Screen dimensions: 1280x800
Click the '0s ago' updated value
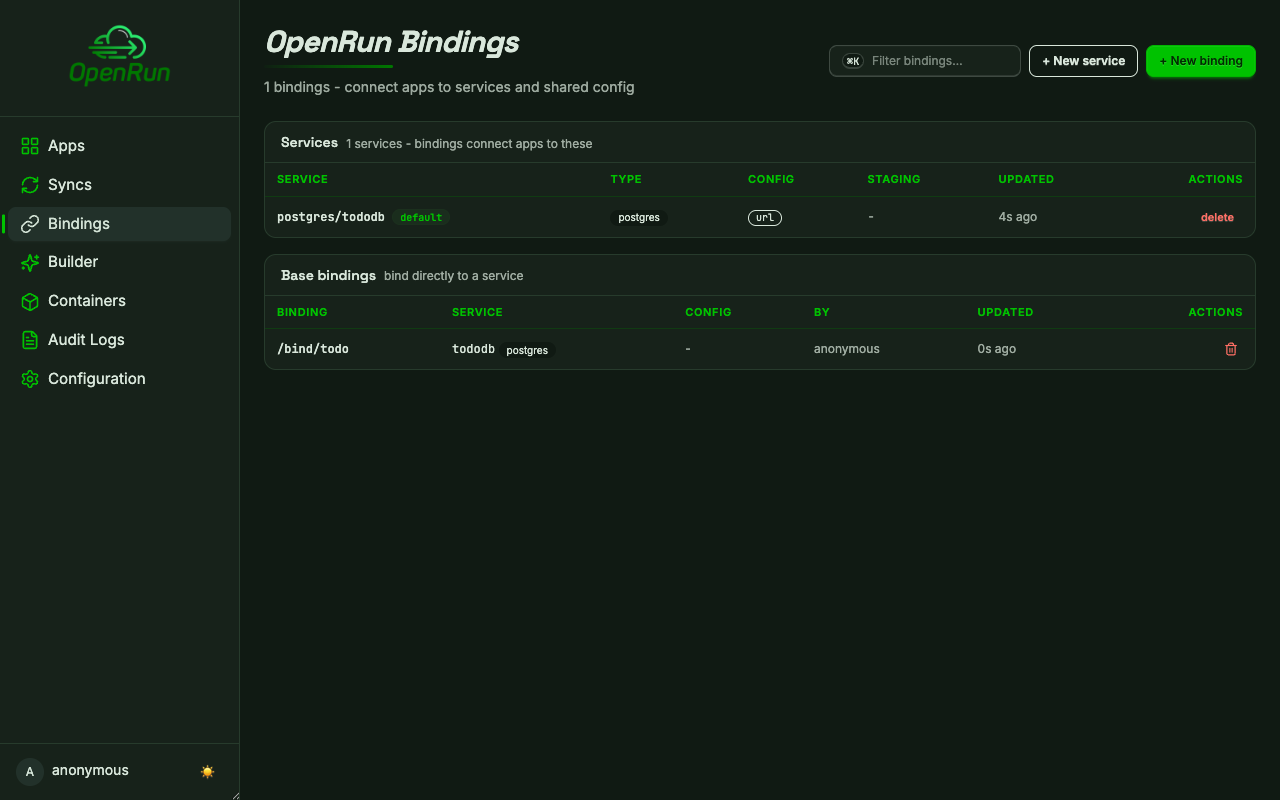(x=997, y=349)
